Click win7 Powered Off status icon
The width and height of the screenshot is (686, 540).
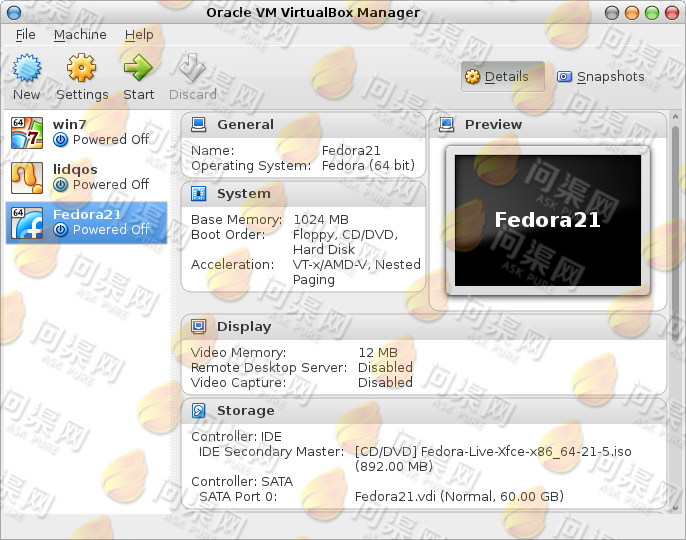coord(60,140)
